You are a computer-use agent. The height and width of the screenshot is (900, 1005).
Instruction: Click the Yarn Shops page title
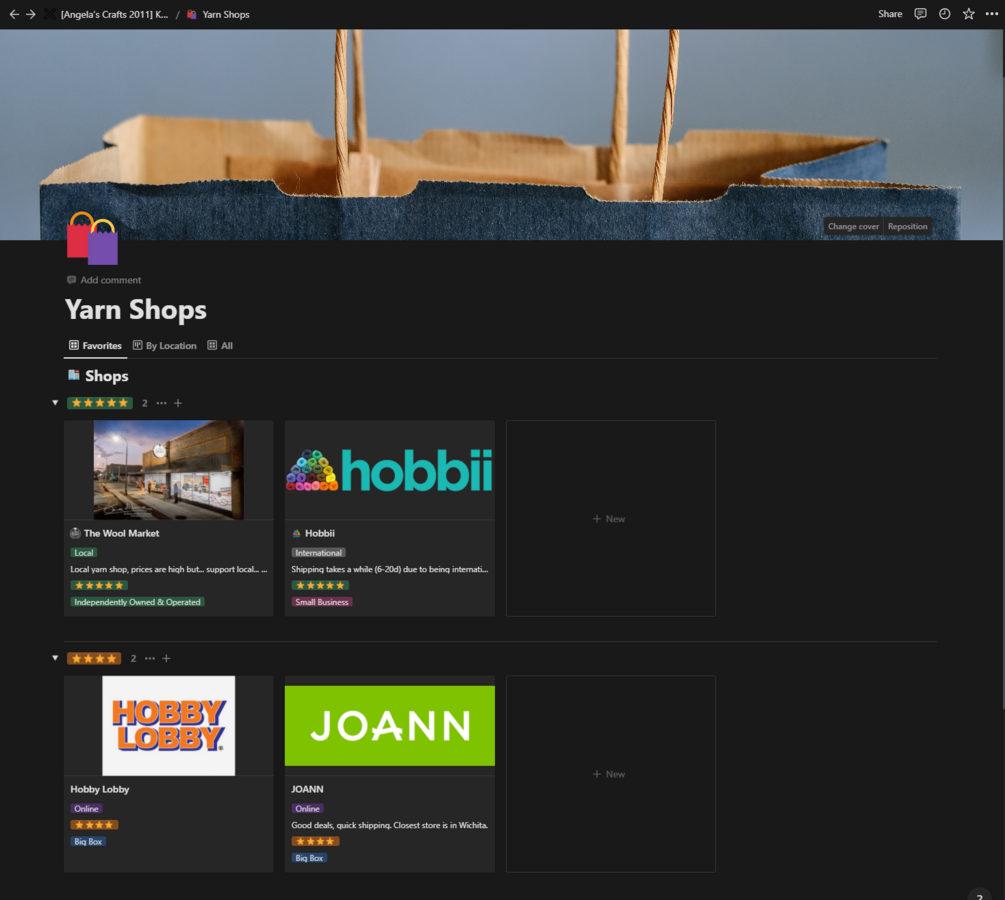tap(136, 310)
